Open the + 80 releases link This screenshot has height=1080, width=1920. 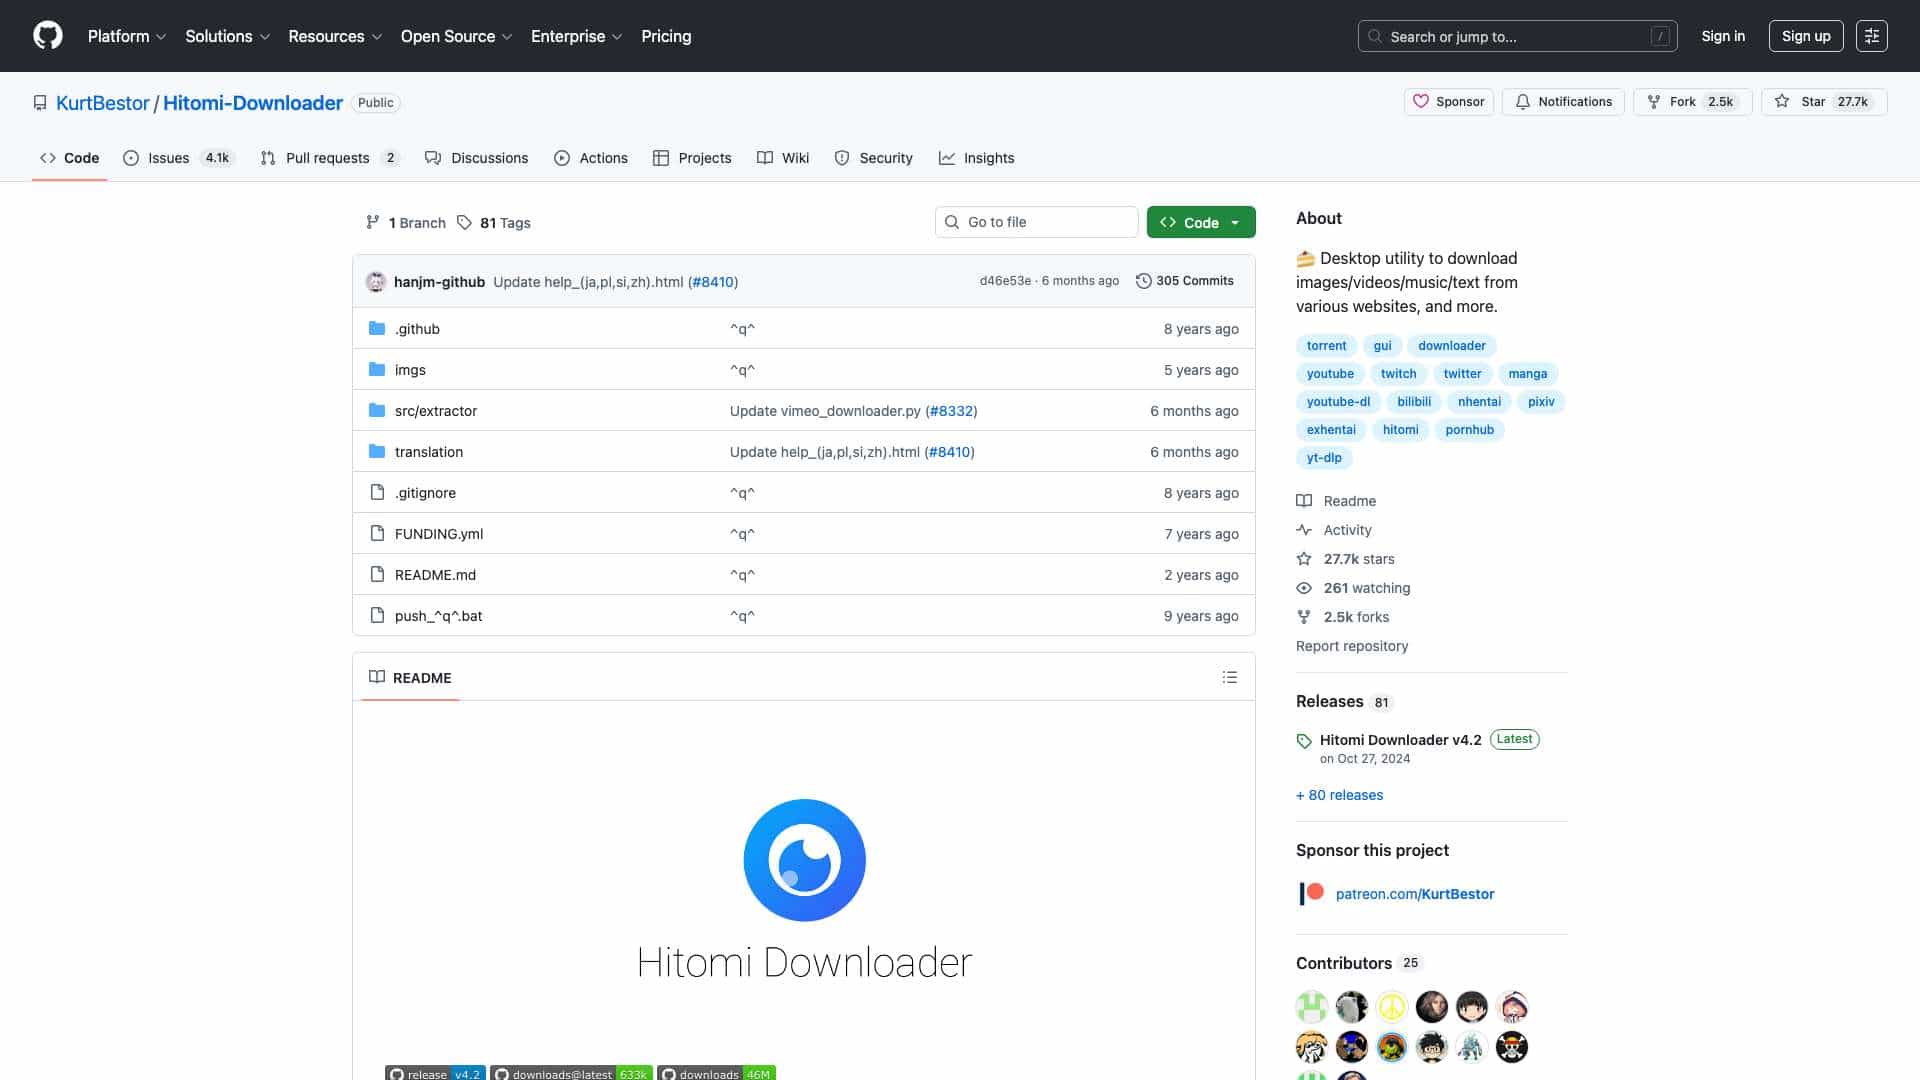pos(1339,795)
